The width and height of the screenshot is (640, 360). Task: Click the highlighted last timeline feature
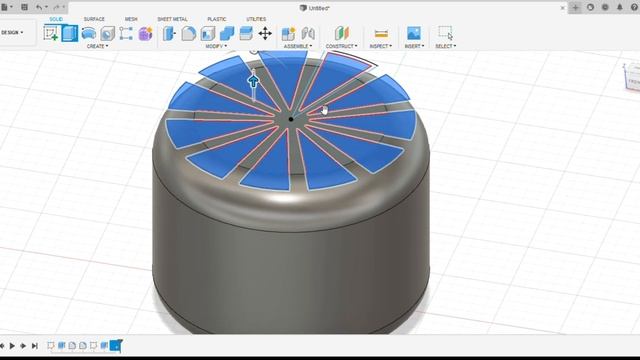[x=116, y=346]
